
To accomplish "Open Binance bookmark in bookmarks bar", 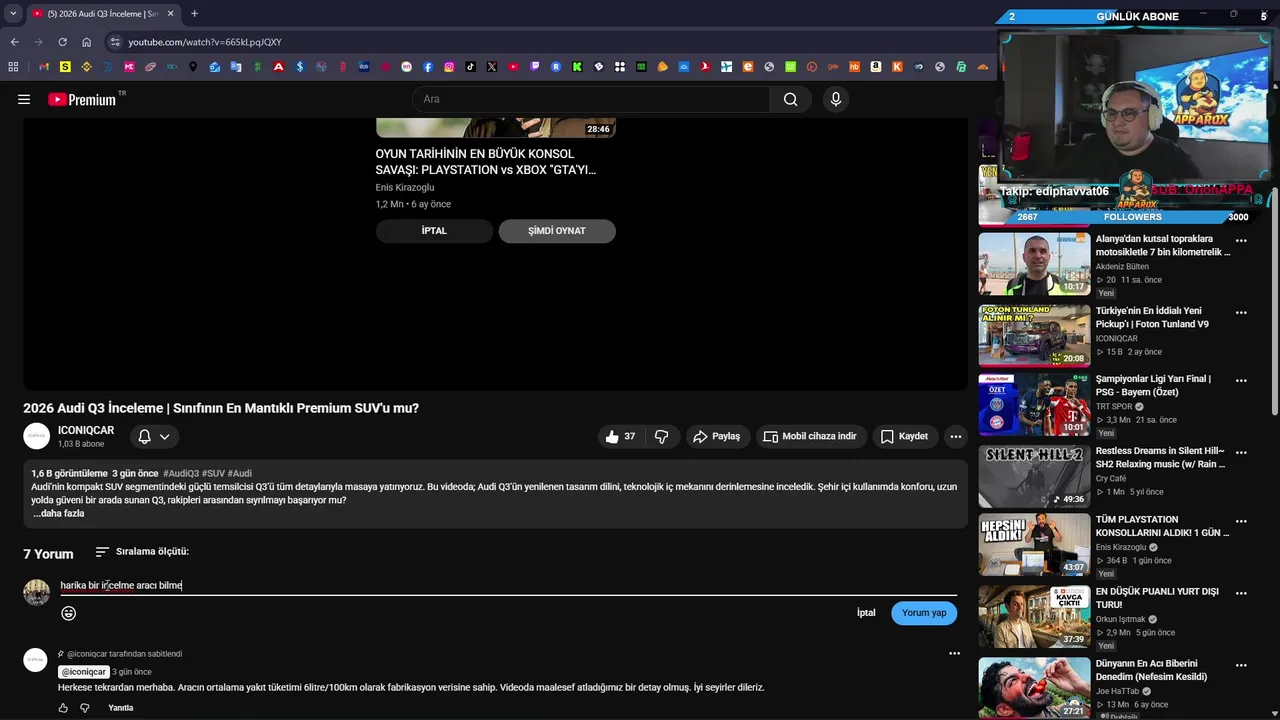I will click(86, 67).
